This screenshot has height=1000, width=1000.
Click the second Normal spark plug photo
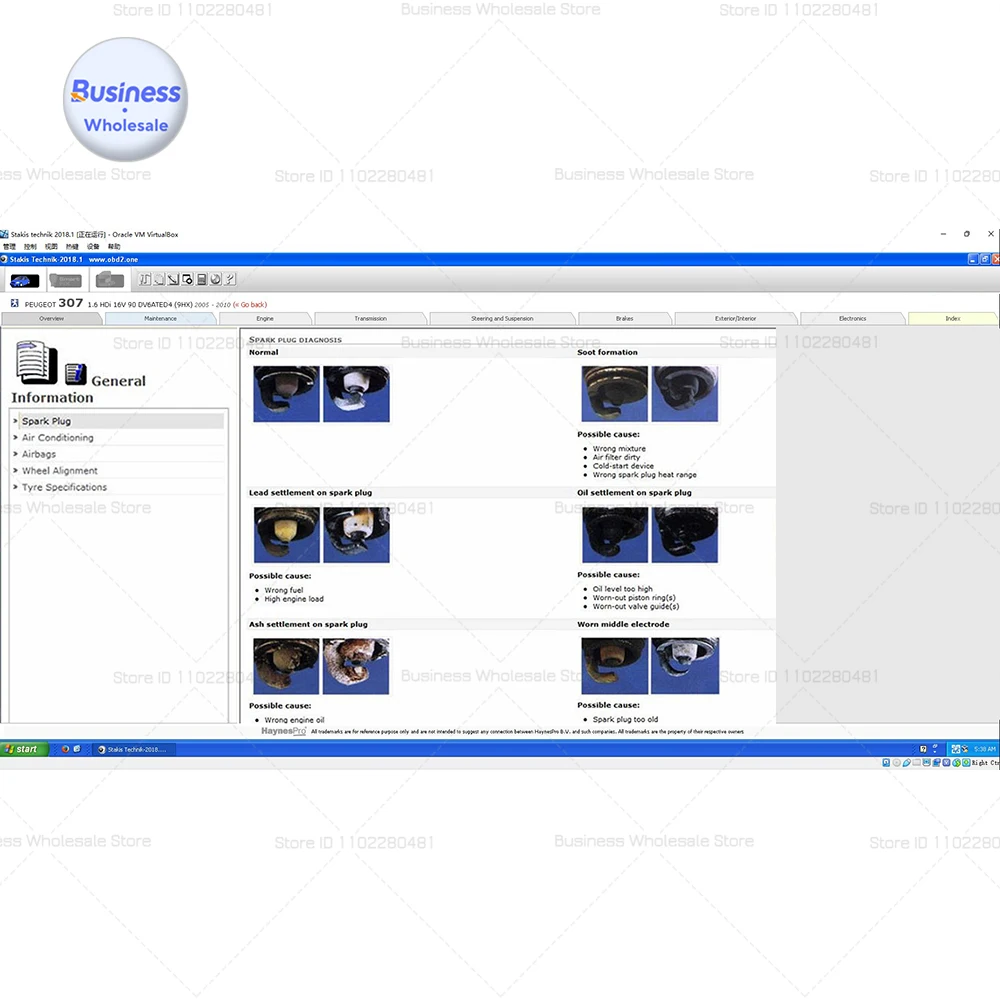coord(357,393)
